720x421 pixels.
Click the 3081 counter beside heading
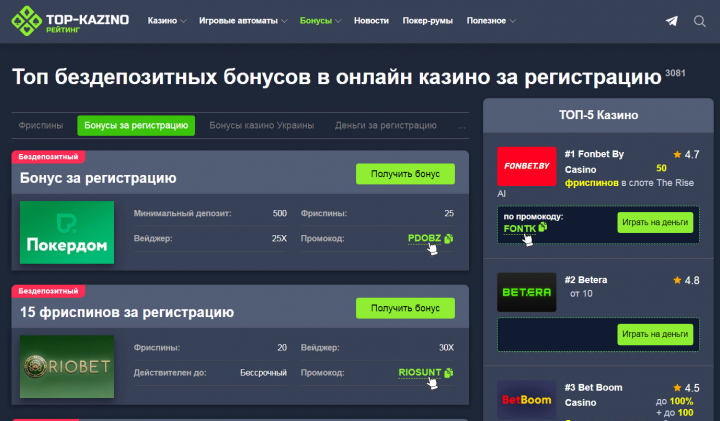point(675,73)
